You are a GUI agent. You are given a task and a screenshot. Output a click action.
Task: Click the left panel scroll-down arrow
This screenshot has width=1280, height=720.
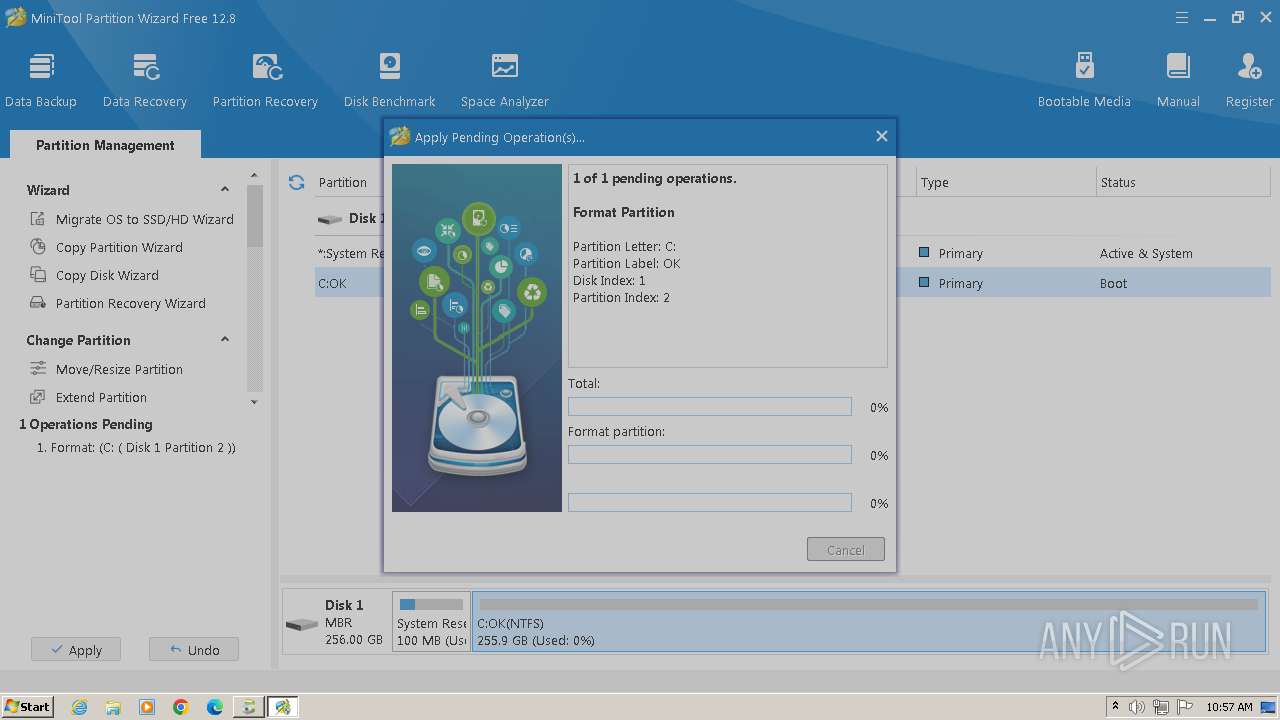254,402
